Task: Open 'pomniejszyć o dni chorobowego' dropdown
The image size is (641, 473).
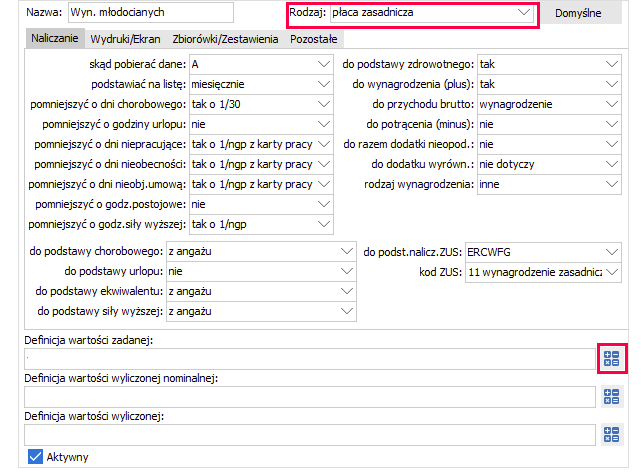Action: [x=261, y=104]
